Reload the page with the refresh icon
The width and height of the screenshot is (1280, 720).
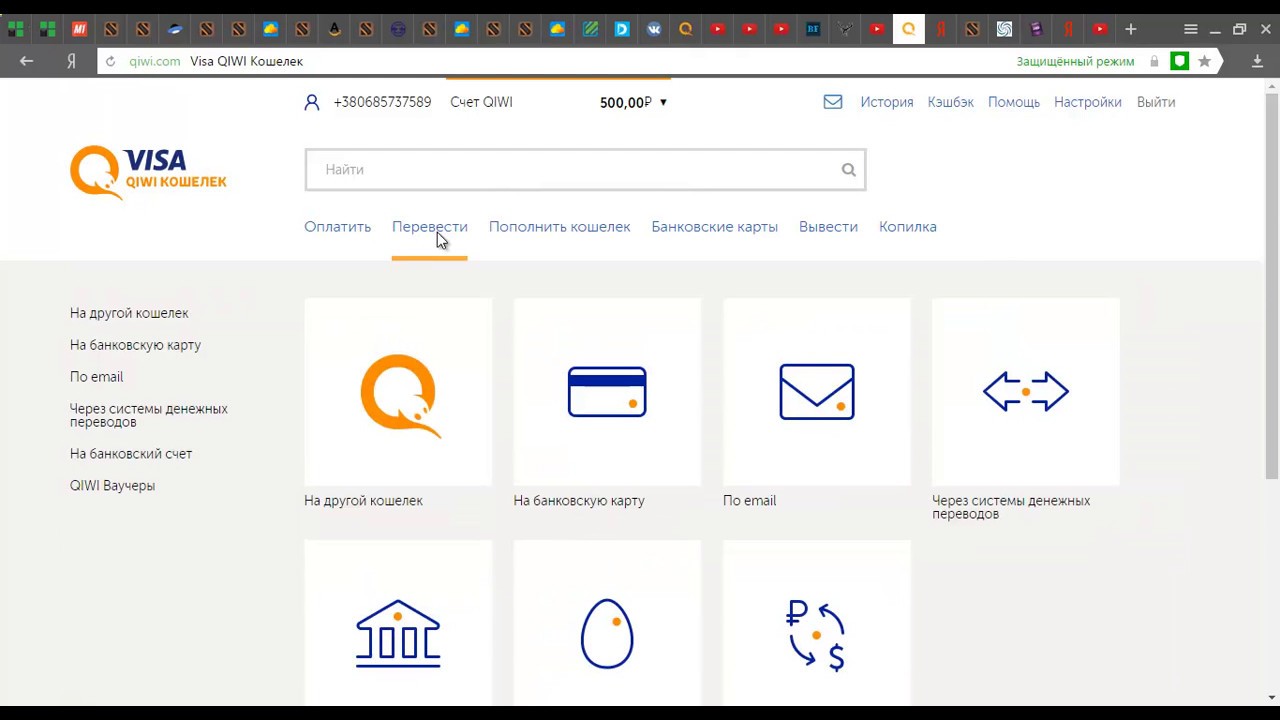point(111,61)
